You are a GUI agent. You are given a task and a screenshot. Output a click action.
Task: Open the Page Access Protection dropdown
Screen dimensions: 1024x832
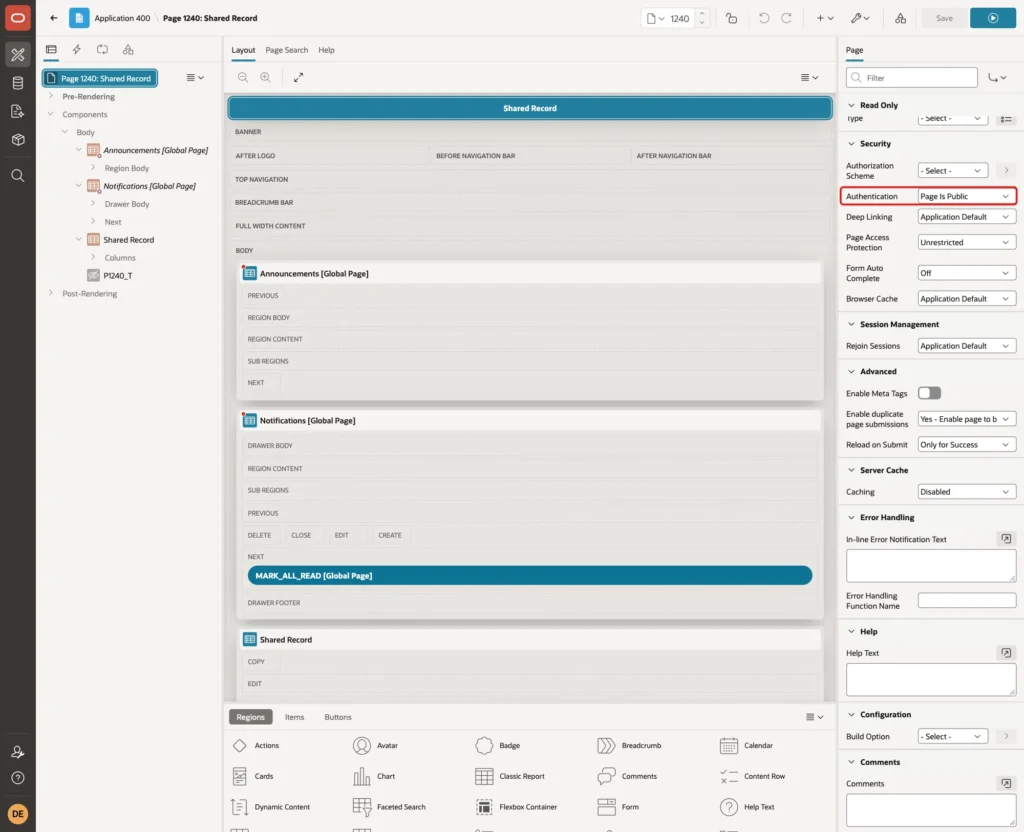(967, 242)
